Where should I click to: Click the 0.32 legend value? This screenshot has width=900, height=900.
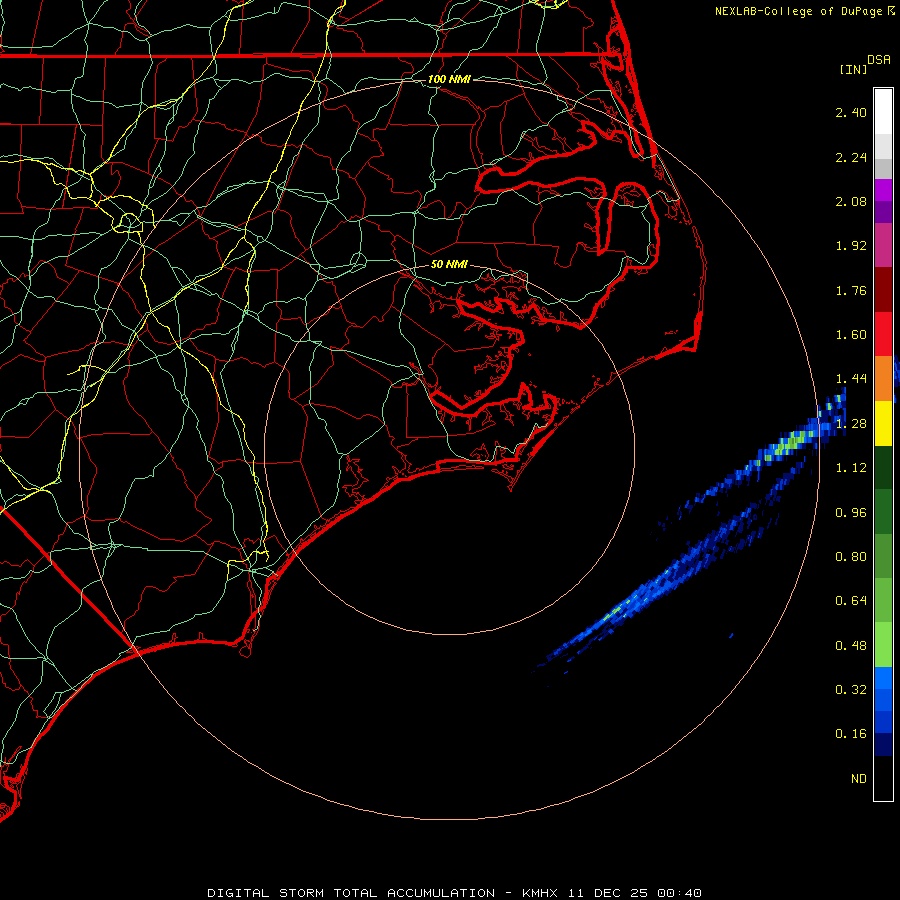click(851, 690)
